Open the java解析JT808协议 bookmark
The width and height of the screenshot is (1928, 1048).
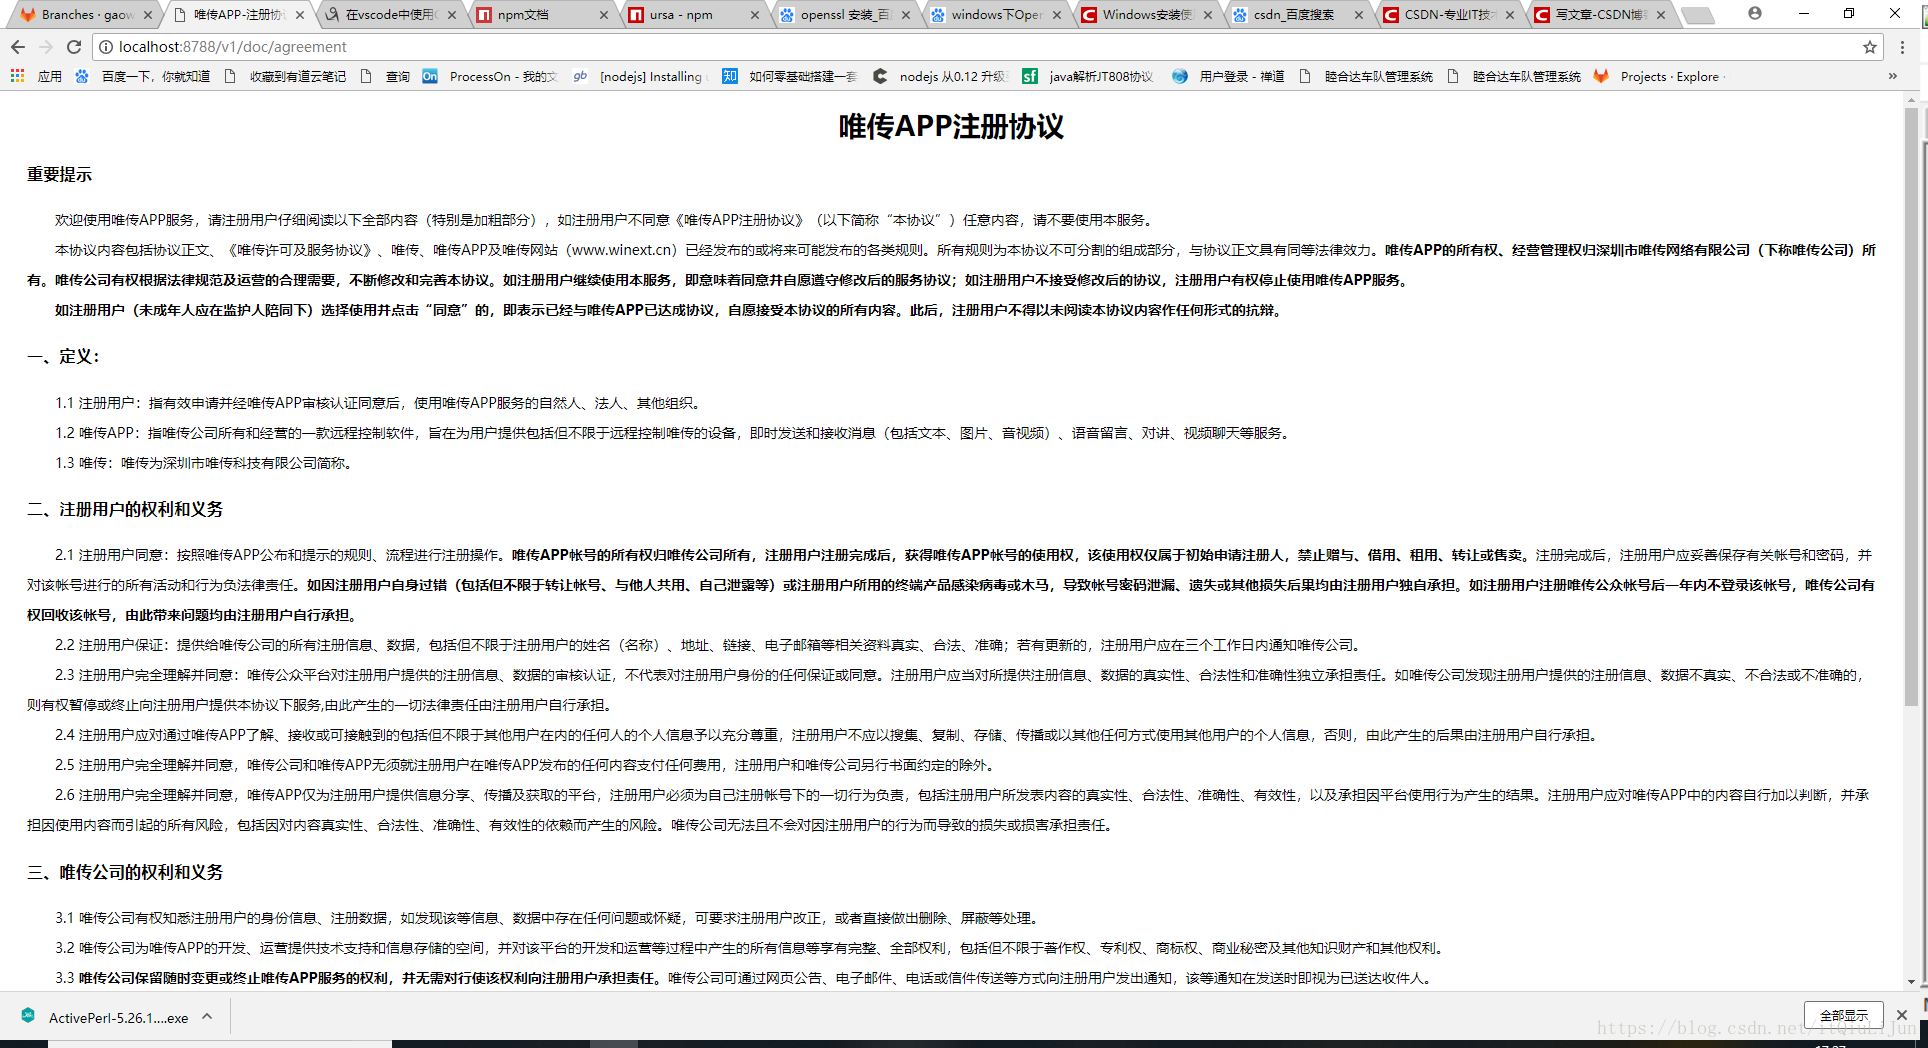point(1088,76)
